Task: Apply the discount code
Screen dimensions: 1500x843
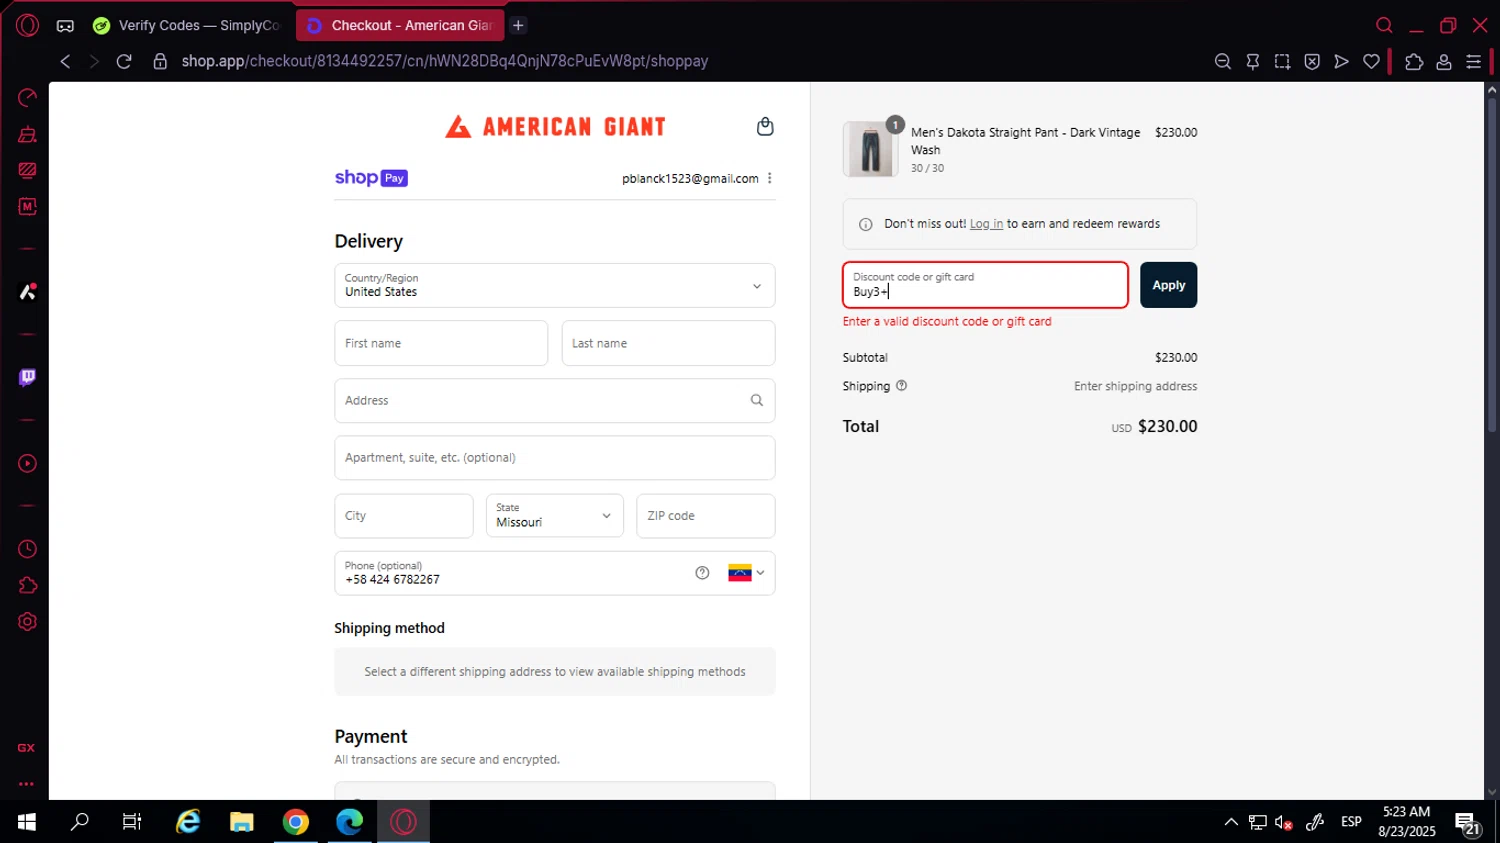Action: pyautogui.click(x=1168, y=285)
